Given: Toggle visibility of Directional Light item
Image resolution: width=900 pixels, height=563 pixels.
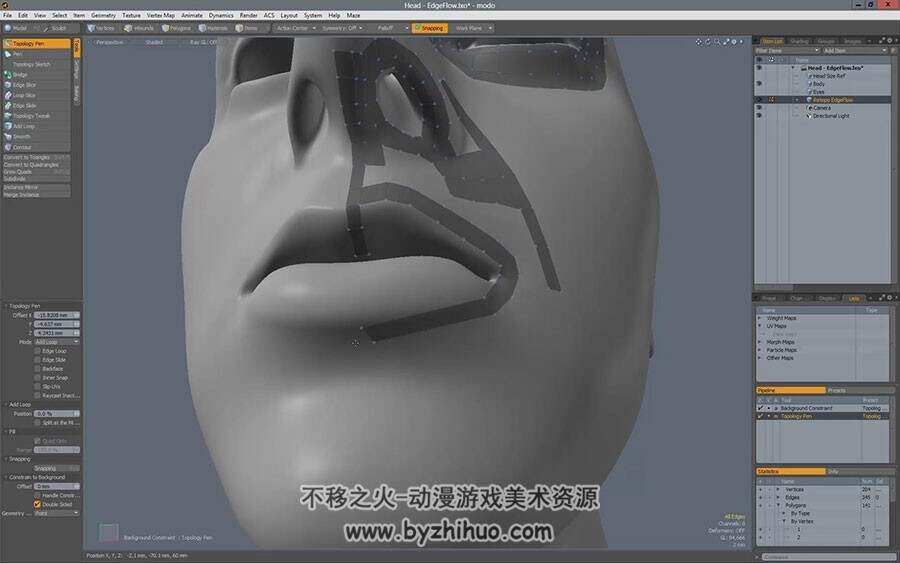Looking at the screenshot, I should click(x=759, y=116).
